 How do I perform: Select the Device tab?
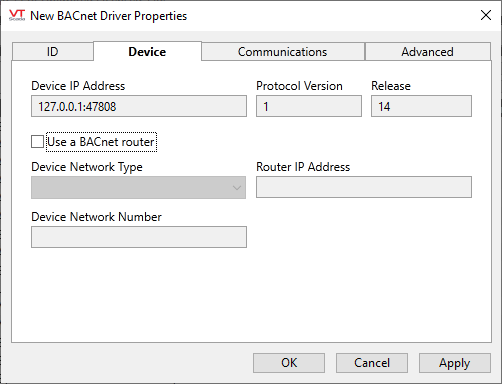pyautogui.click(x=147, y=52)
